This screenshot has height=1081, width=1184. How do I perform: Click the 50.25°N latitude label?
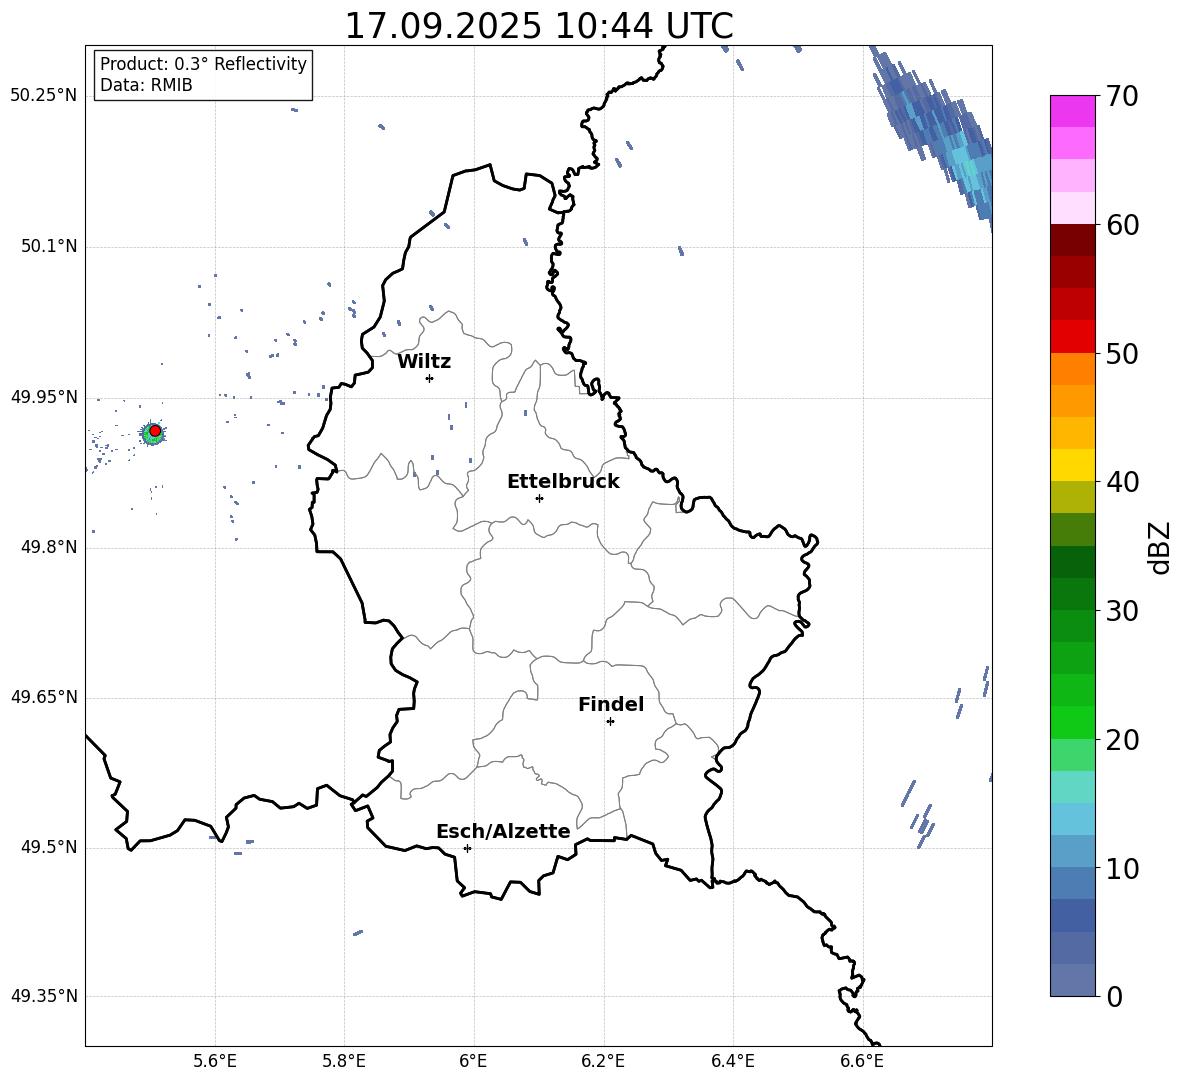[x=43, y=96]
